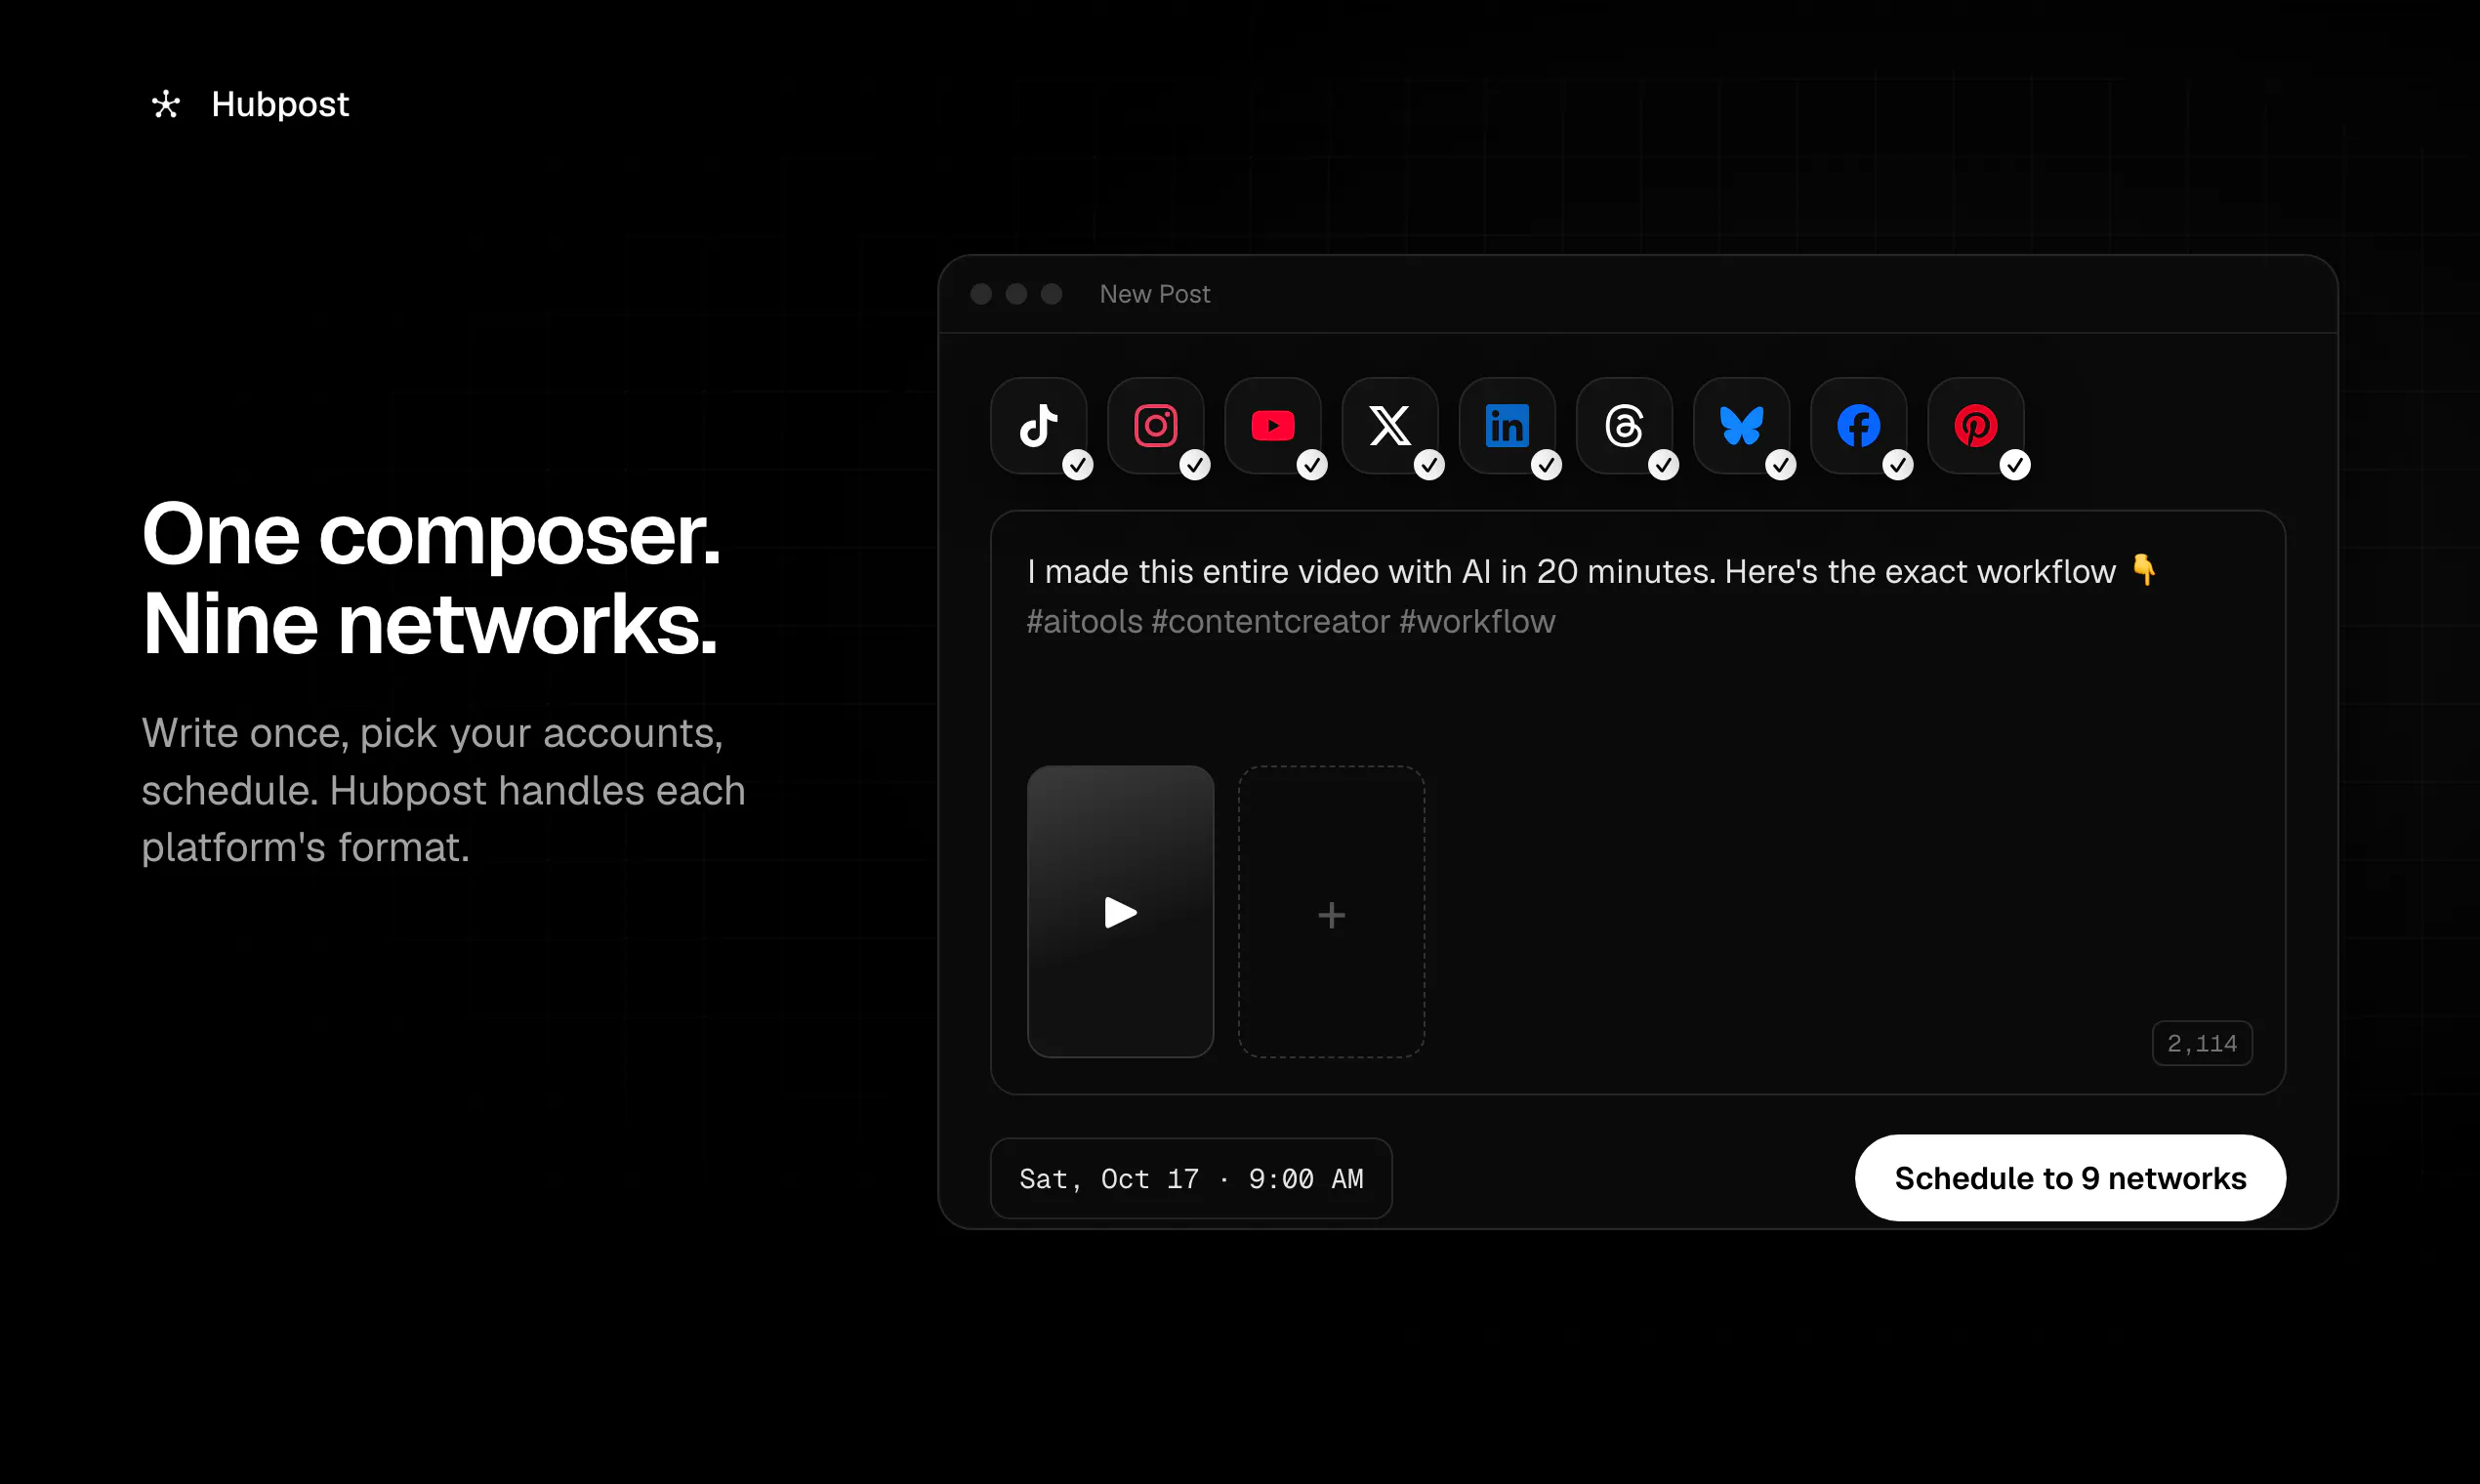Select the Bluesky network icon
2480x1484 pixels.
click(x=1741, y=426)
